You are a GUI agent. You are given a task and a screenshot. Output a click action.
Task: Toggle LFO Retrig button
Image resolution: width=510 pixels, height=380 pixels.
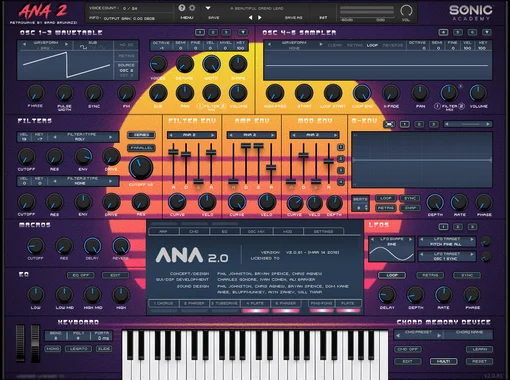click(430, 275)
